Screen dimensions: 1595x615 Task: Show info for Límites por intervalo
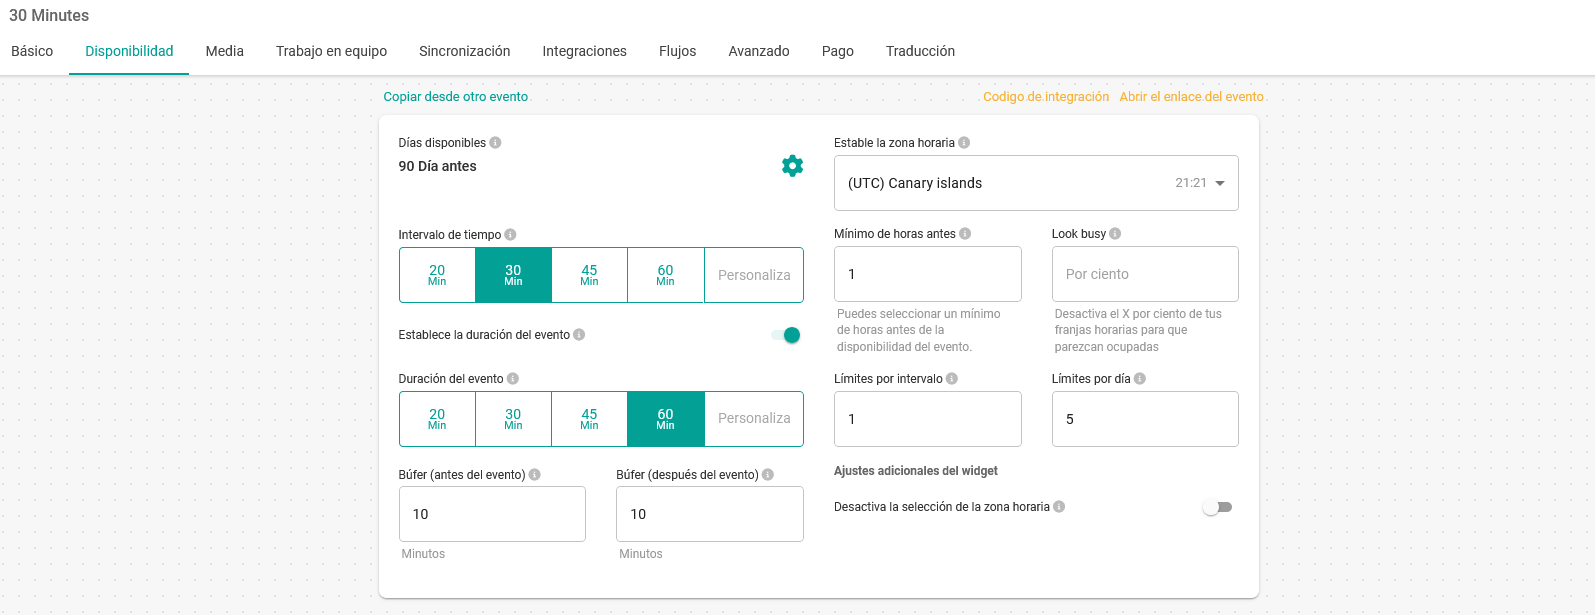pos(952,379)
